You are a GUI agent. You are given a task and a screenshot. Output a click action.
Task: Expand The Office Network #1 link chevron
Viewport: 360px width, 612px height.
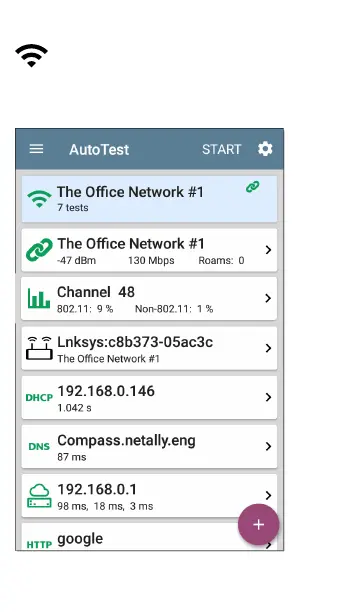[x=268, y=250]
